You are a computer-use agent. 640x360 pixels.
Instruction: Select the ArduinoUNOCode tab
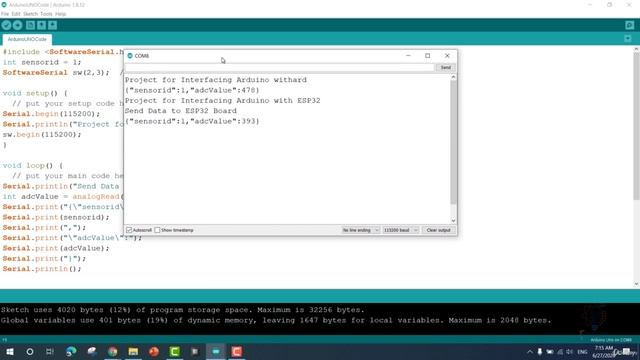pyautogui.click(x=27, y=39)
